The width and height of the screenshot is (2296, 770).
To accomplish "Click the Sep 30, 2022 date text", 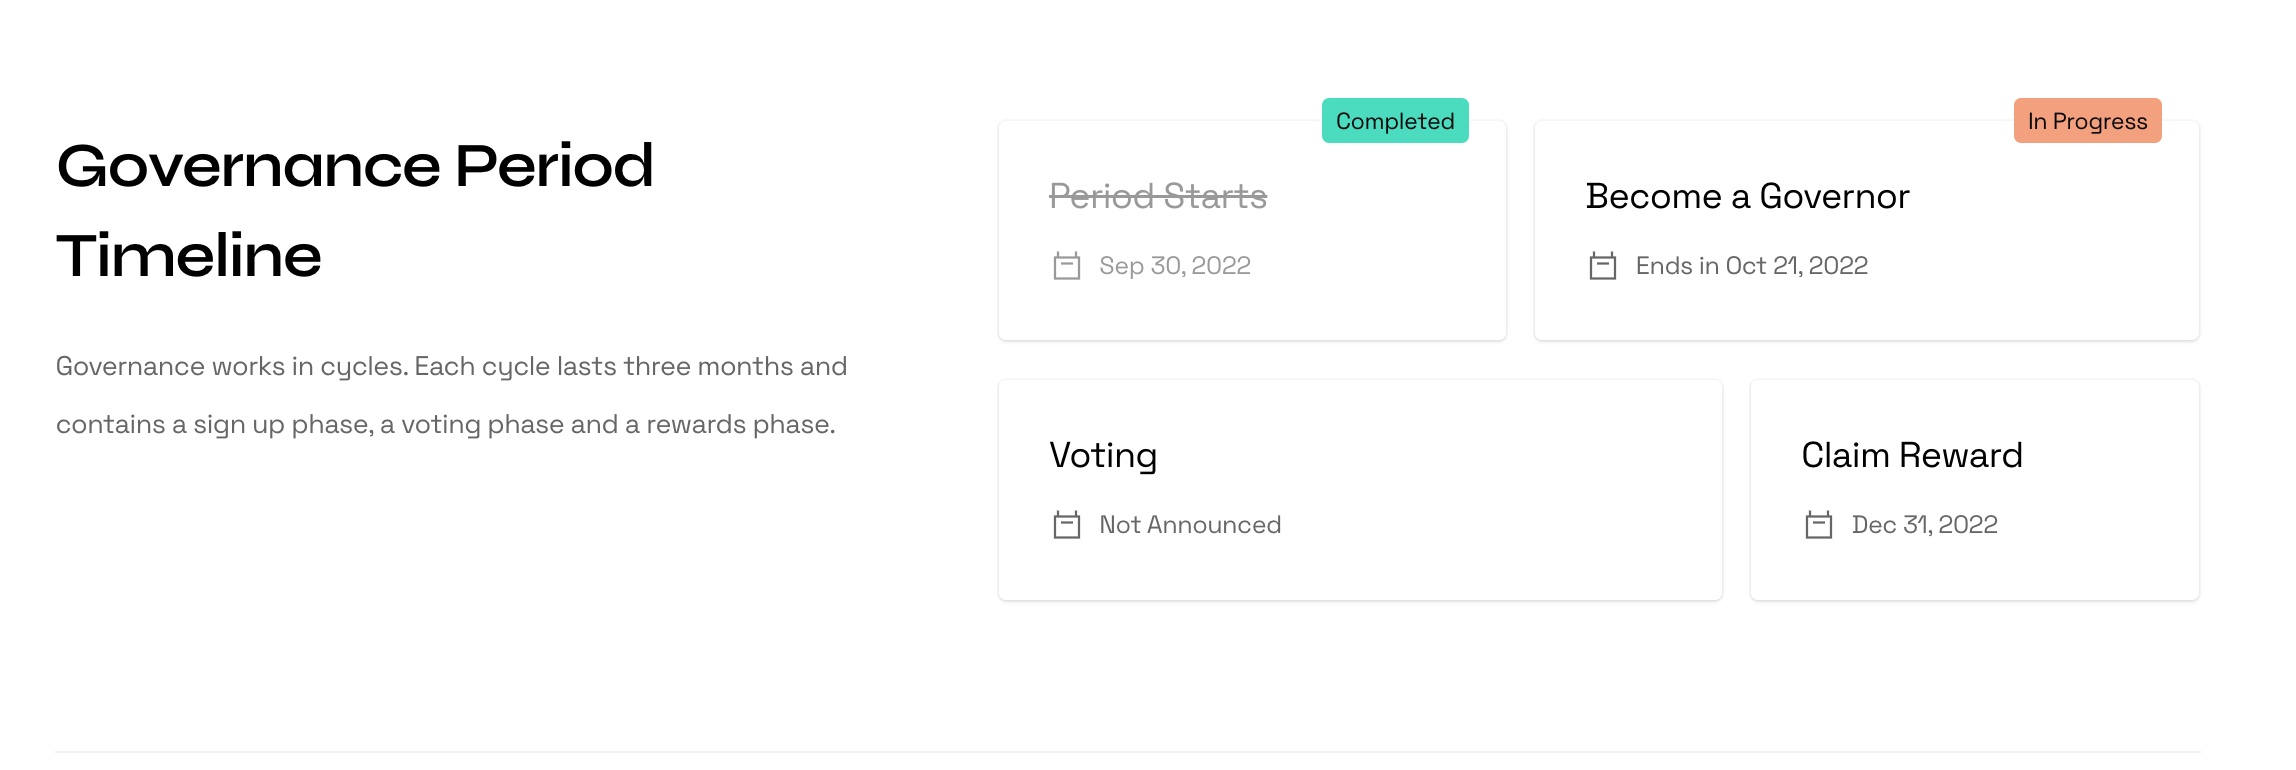I will point(1174,266).
